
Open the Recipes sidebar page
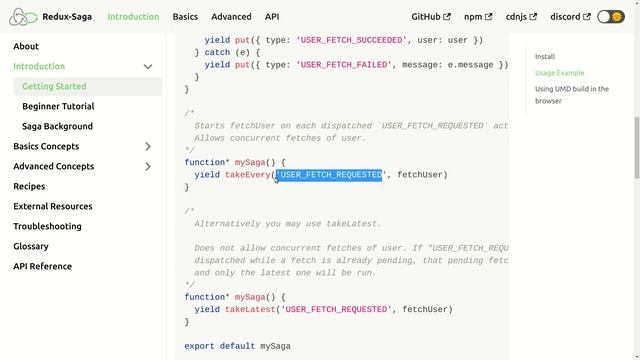click(x=29, y=186)
